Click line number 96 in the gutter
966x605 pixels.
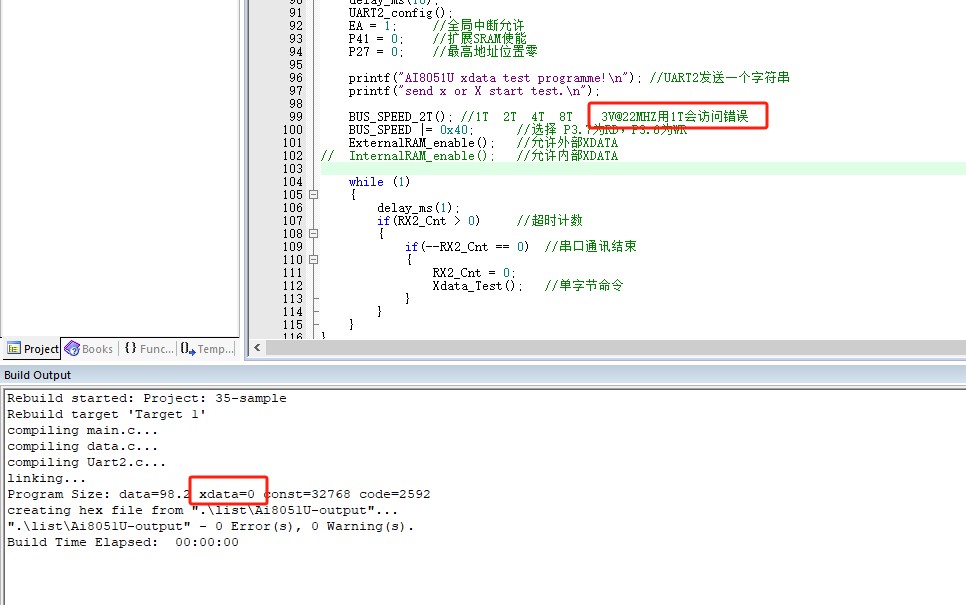pyautogui.click(x=296, y=78)
